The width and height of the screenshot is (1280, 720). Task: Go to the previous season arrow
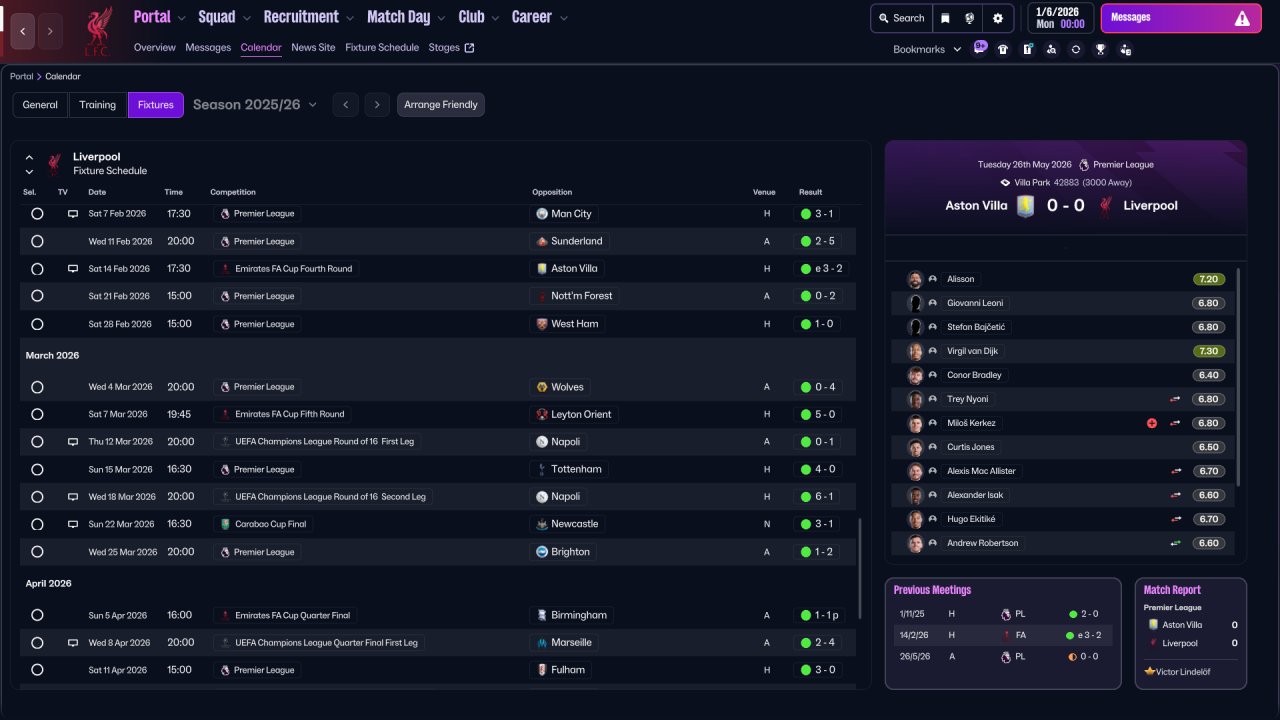tap(345, 105)
